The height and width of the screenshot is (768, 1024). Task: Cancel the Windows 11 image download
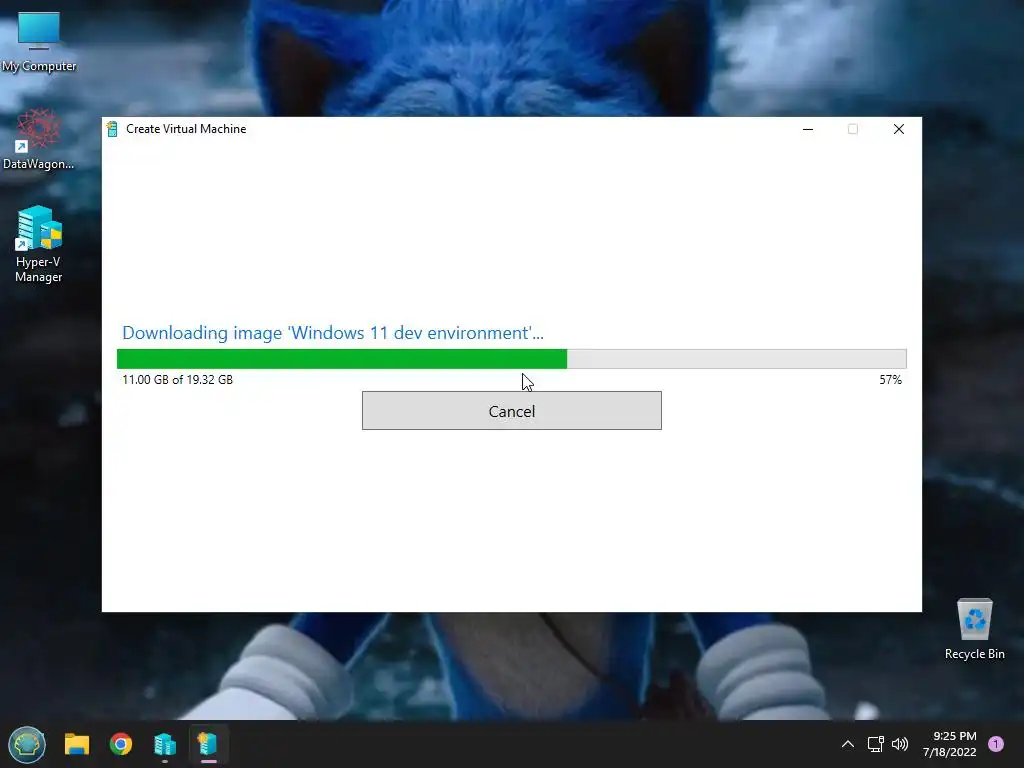[x=511, y=411]
